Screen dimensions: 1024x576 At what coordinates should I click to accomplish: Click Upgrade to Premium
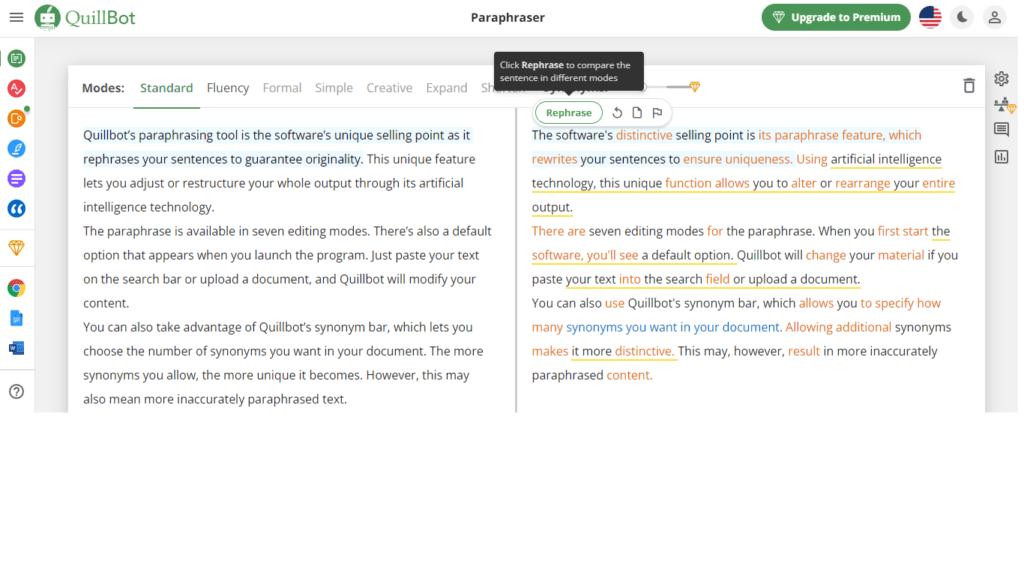(x=835, y=17)
